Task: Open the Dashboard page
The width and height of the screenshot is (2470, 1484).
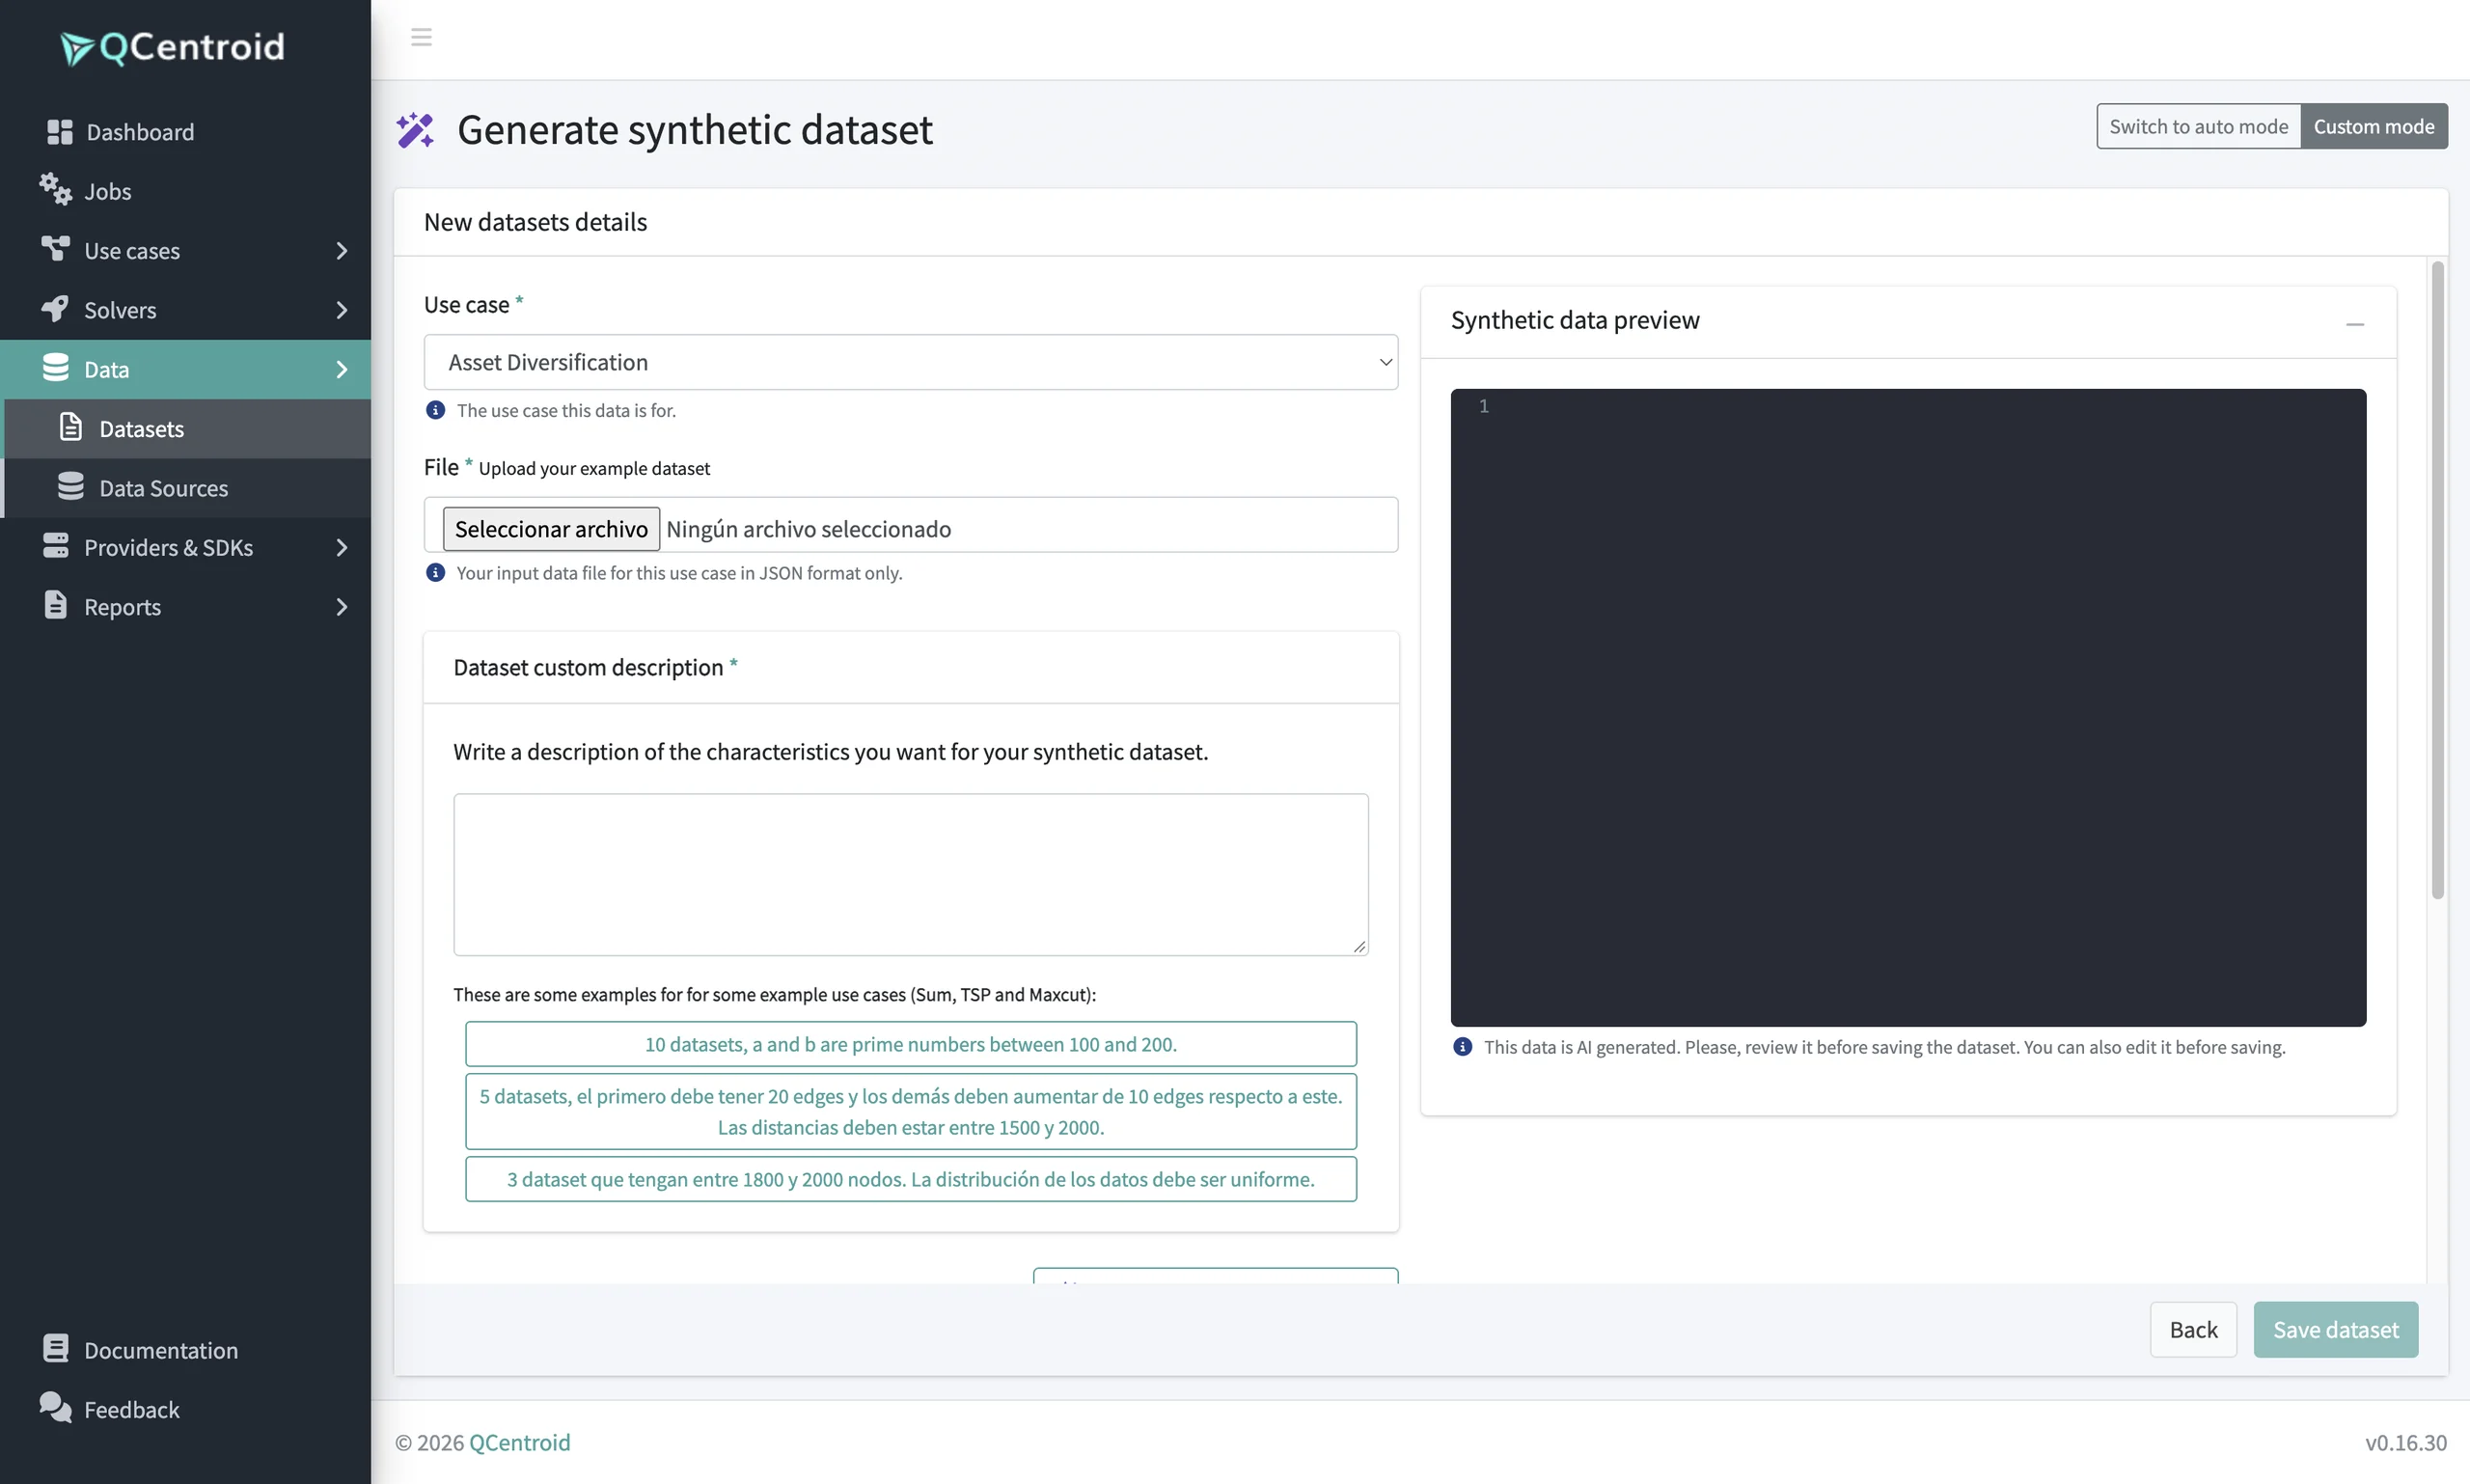Action: pyautogui.click(x=185, y=132)
